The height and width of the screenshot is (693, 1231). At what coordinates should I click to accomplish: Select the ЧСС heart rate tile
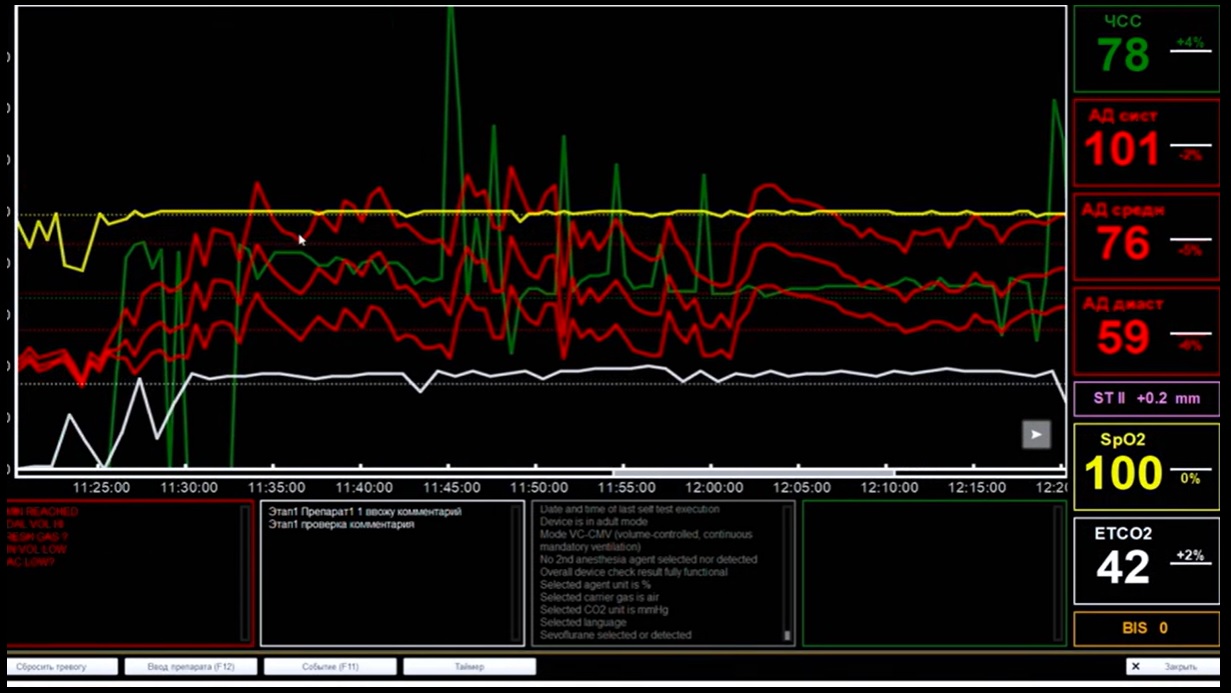[1146, 49]
